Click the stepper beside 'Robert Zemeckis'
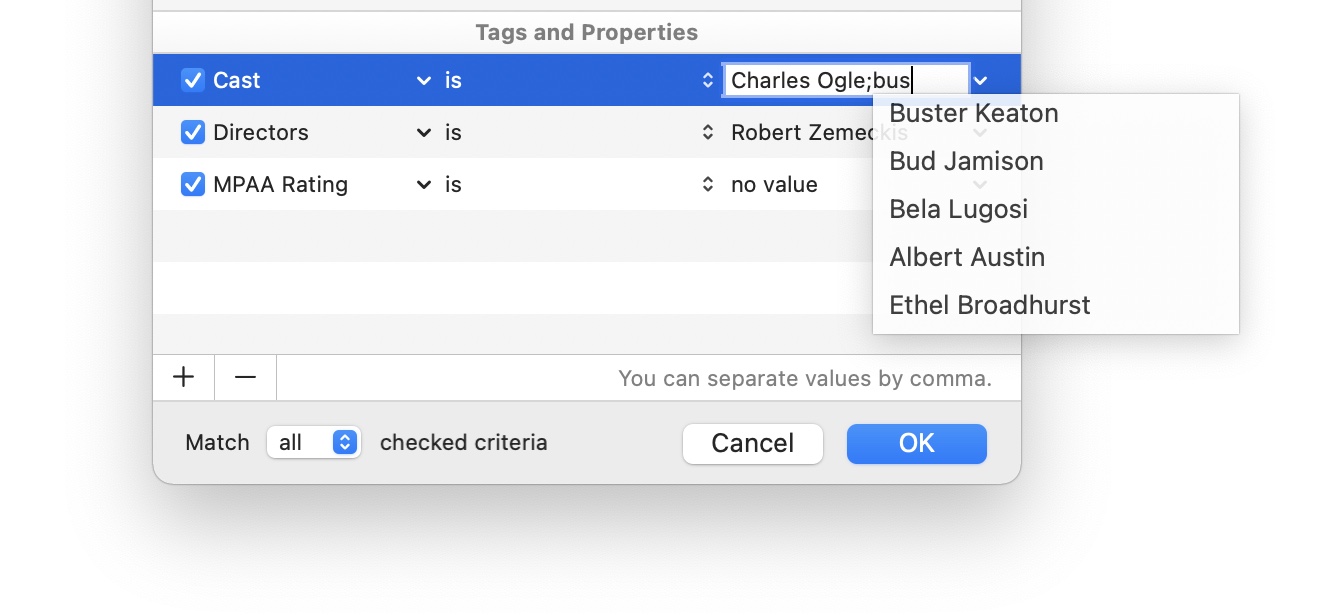Image resolution: width=1320 pixels, height=615 pixels. [x=708, y=132]
